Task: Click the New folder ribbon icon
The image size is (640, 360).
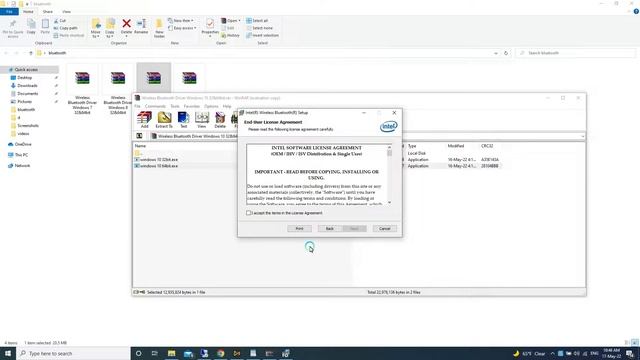Action: 159,28
